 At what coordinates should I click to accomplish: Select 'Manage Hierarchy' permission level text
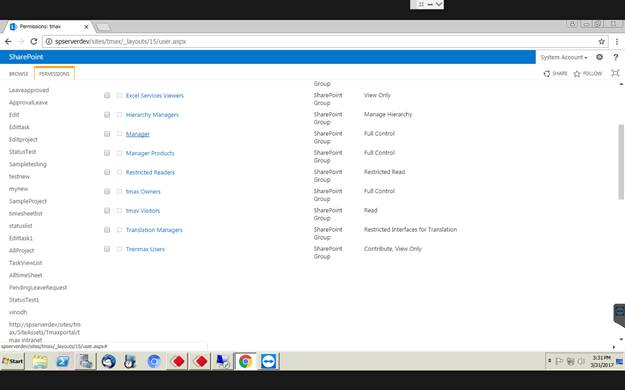coord(388,114)
